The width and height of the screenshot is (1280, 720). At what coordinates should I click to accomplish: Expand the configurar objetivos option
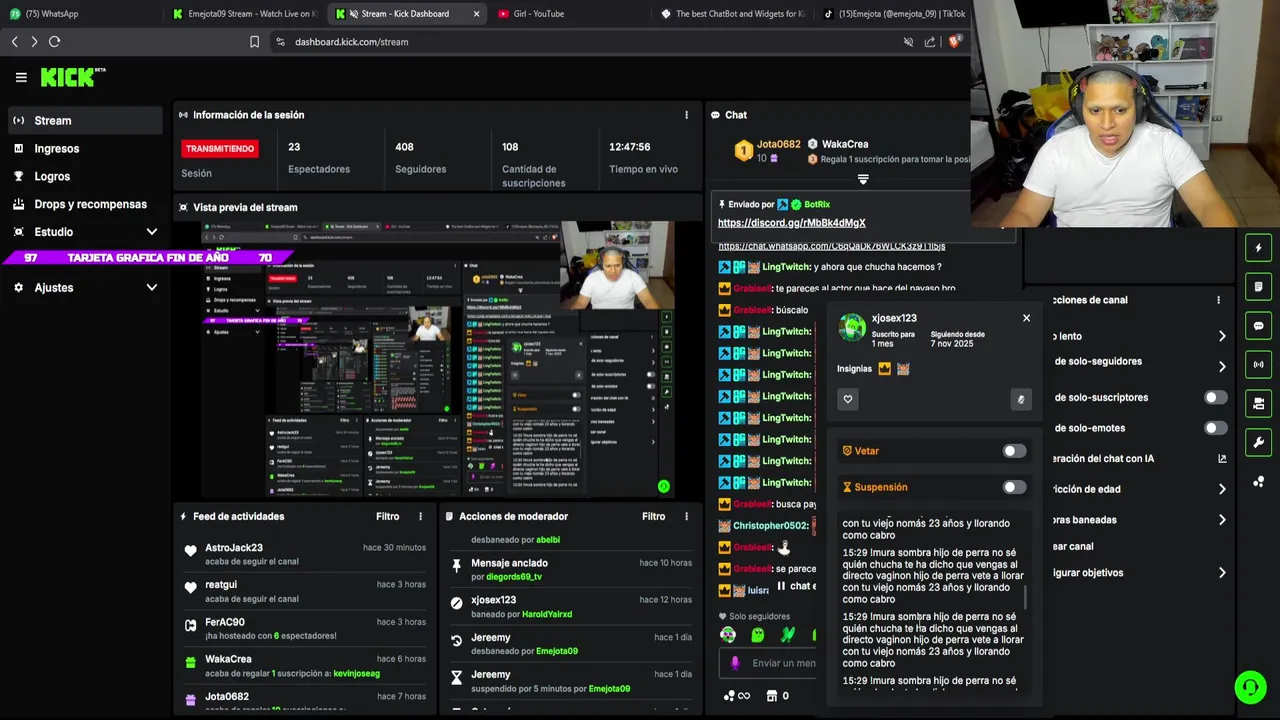(1221, 573)
